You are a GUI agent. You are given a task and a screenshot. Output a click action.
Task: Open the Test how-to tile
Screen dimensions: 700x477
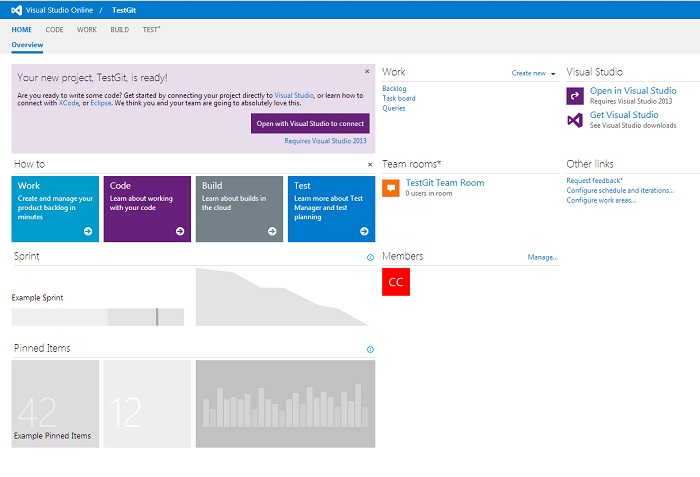pos(331,209)
